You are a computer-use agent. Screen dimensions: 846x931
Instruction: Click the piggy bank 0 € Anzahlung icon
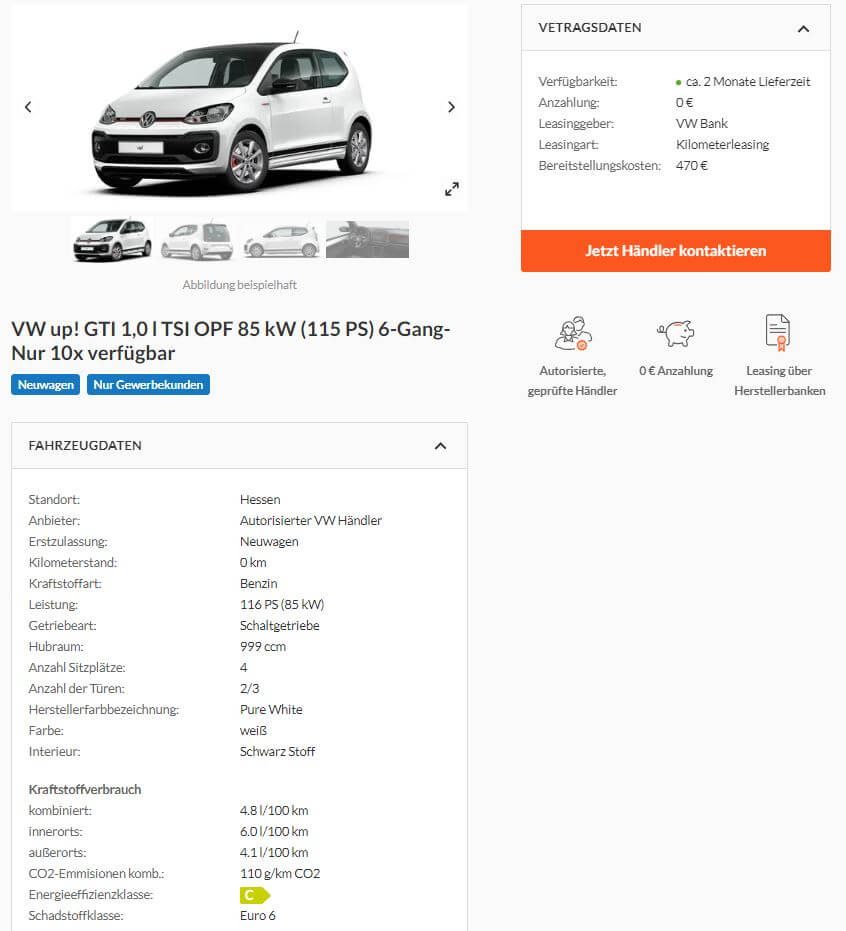(676, 333)
